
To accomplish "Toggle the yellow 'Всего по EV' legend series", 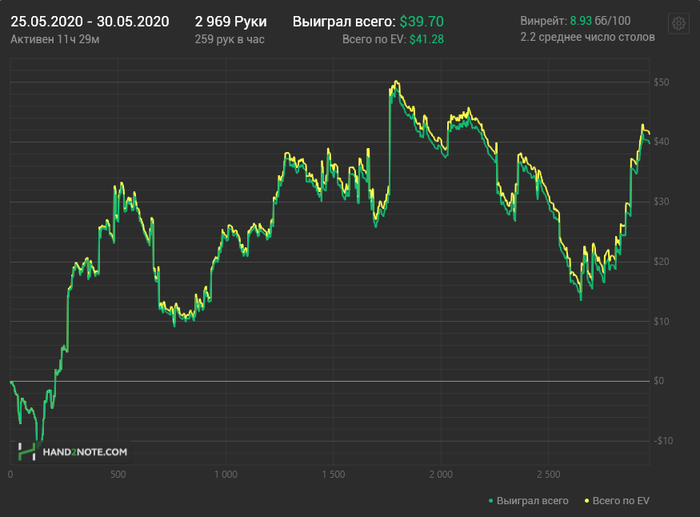I will [x=617, y=501].
